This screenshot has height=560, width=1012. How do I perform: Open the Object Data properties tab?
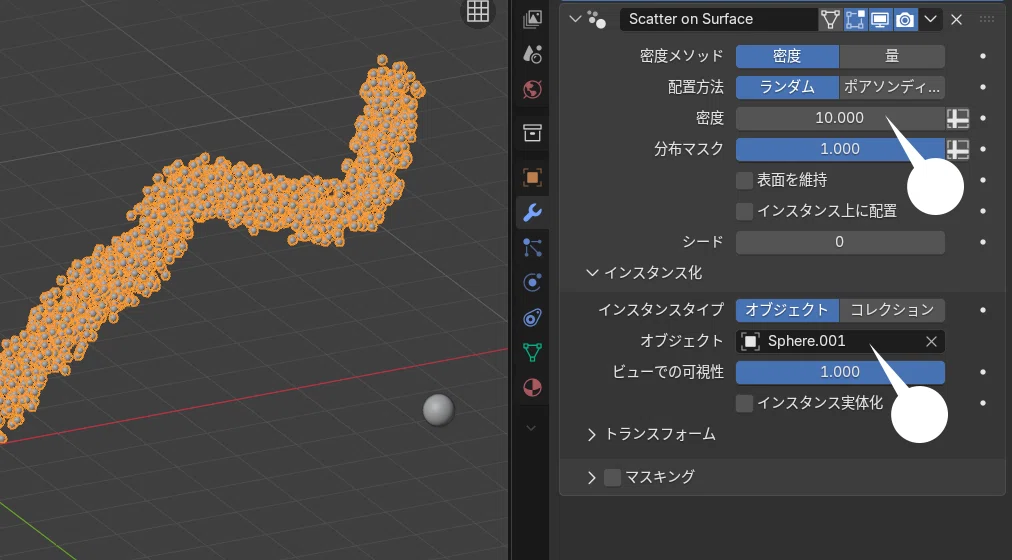point(532,352)
